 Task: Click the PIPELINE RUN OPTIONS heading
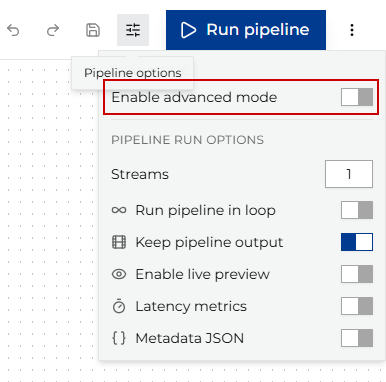187,140
